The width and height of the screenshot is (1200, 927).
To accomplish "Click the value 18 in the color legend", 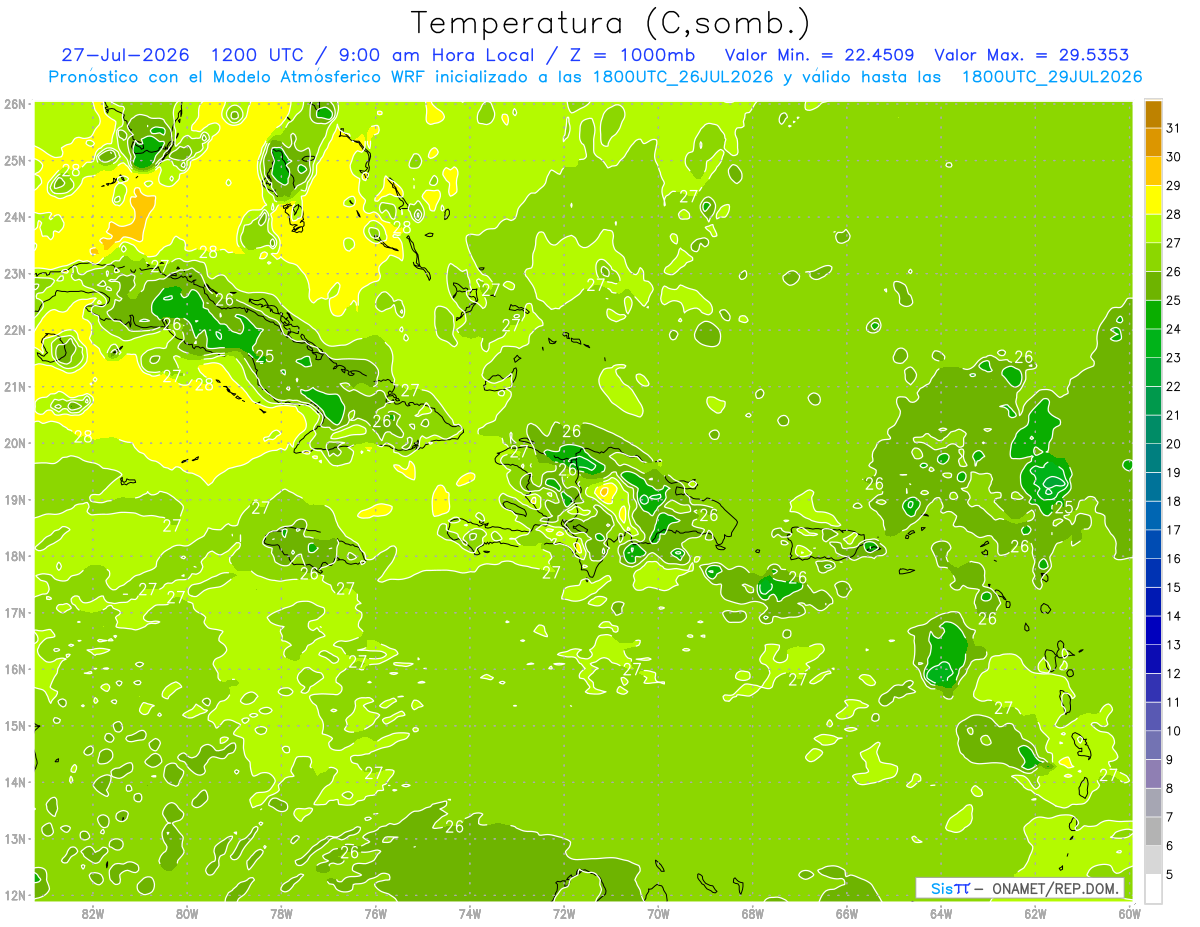I will click(1174, 501).
